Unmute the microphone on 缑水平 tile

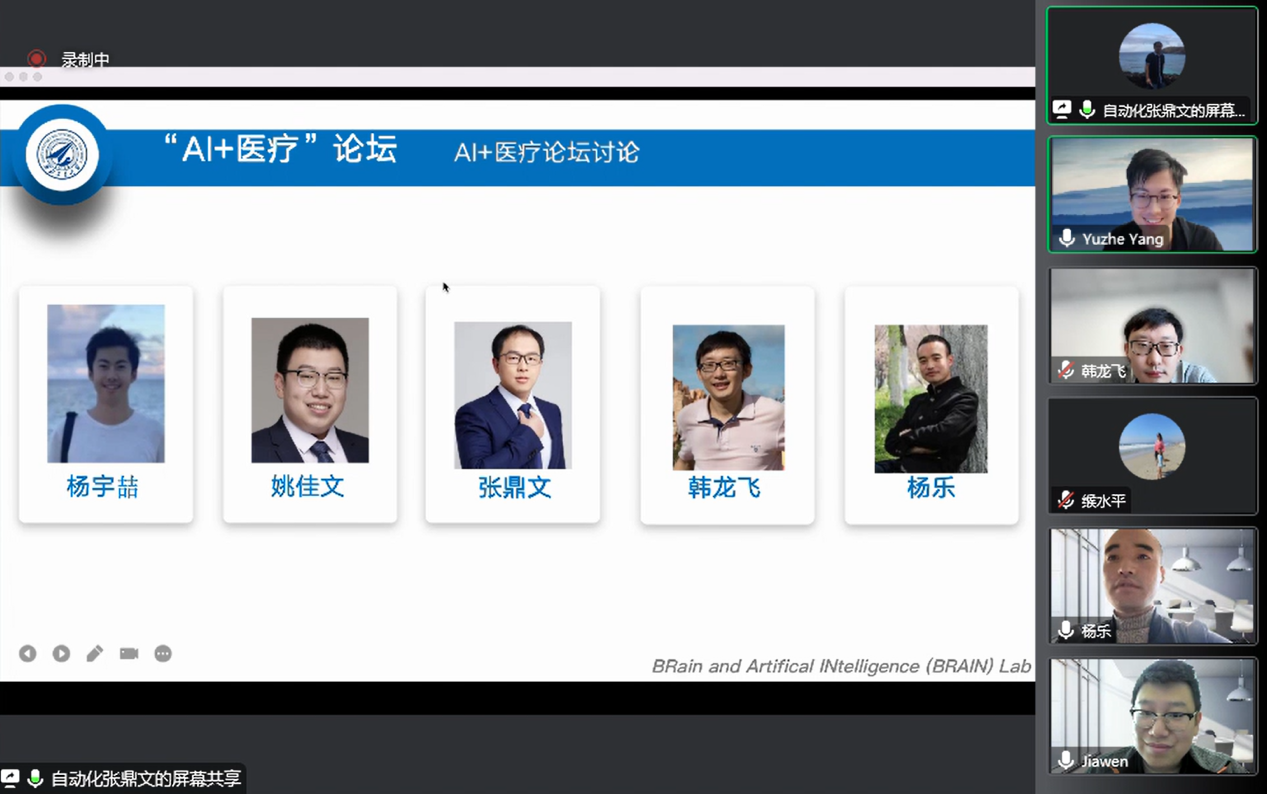coord(1067,501)
